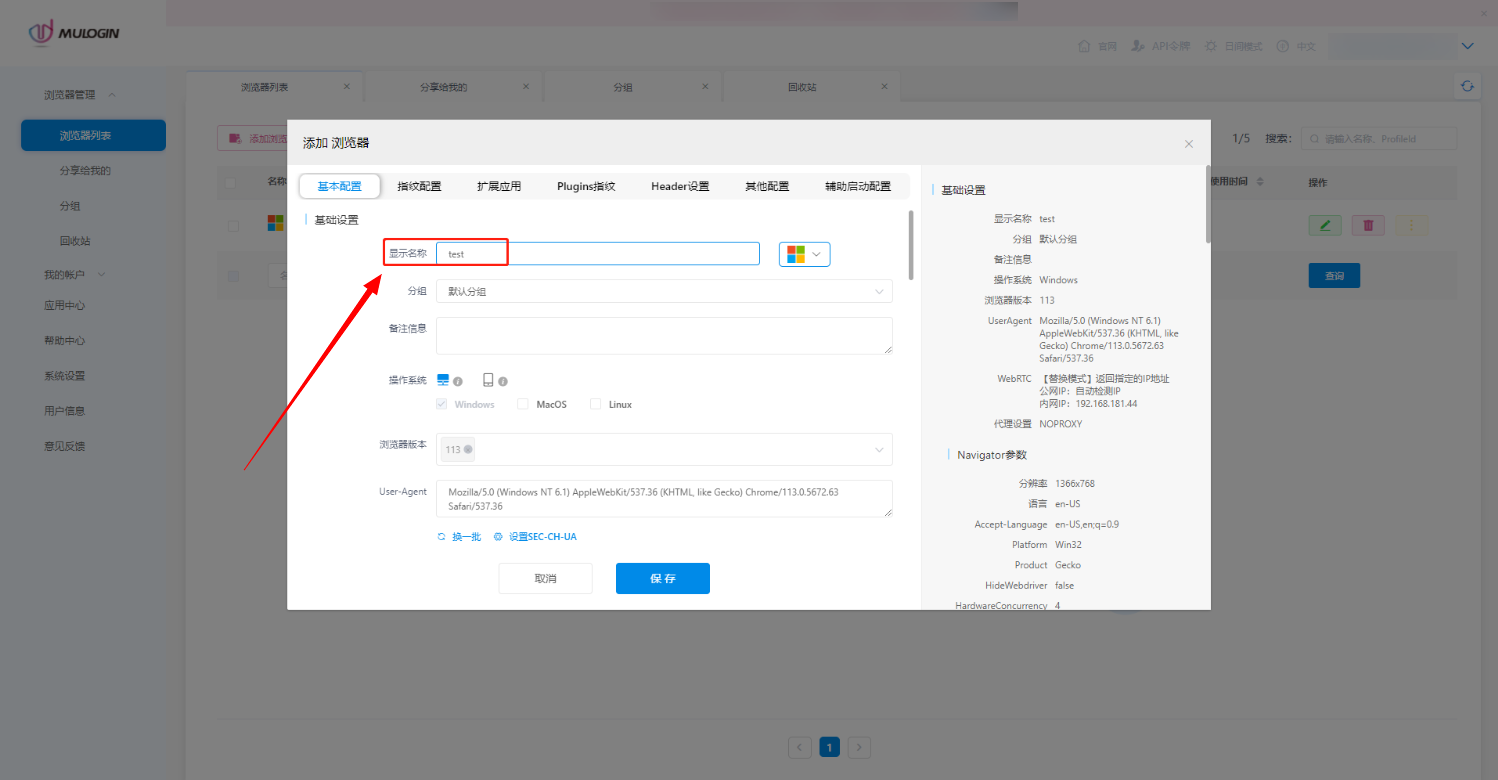
Task: Open the browser icon color picker beside 显示名称
Action: pyautogui.click(x=804, y=254)
